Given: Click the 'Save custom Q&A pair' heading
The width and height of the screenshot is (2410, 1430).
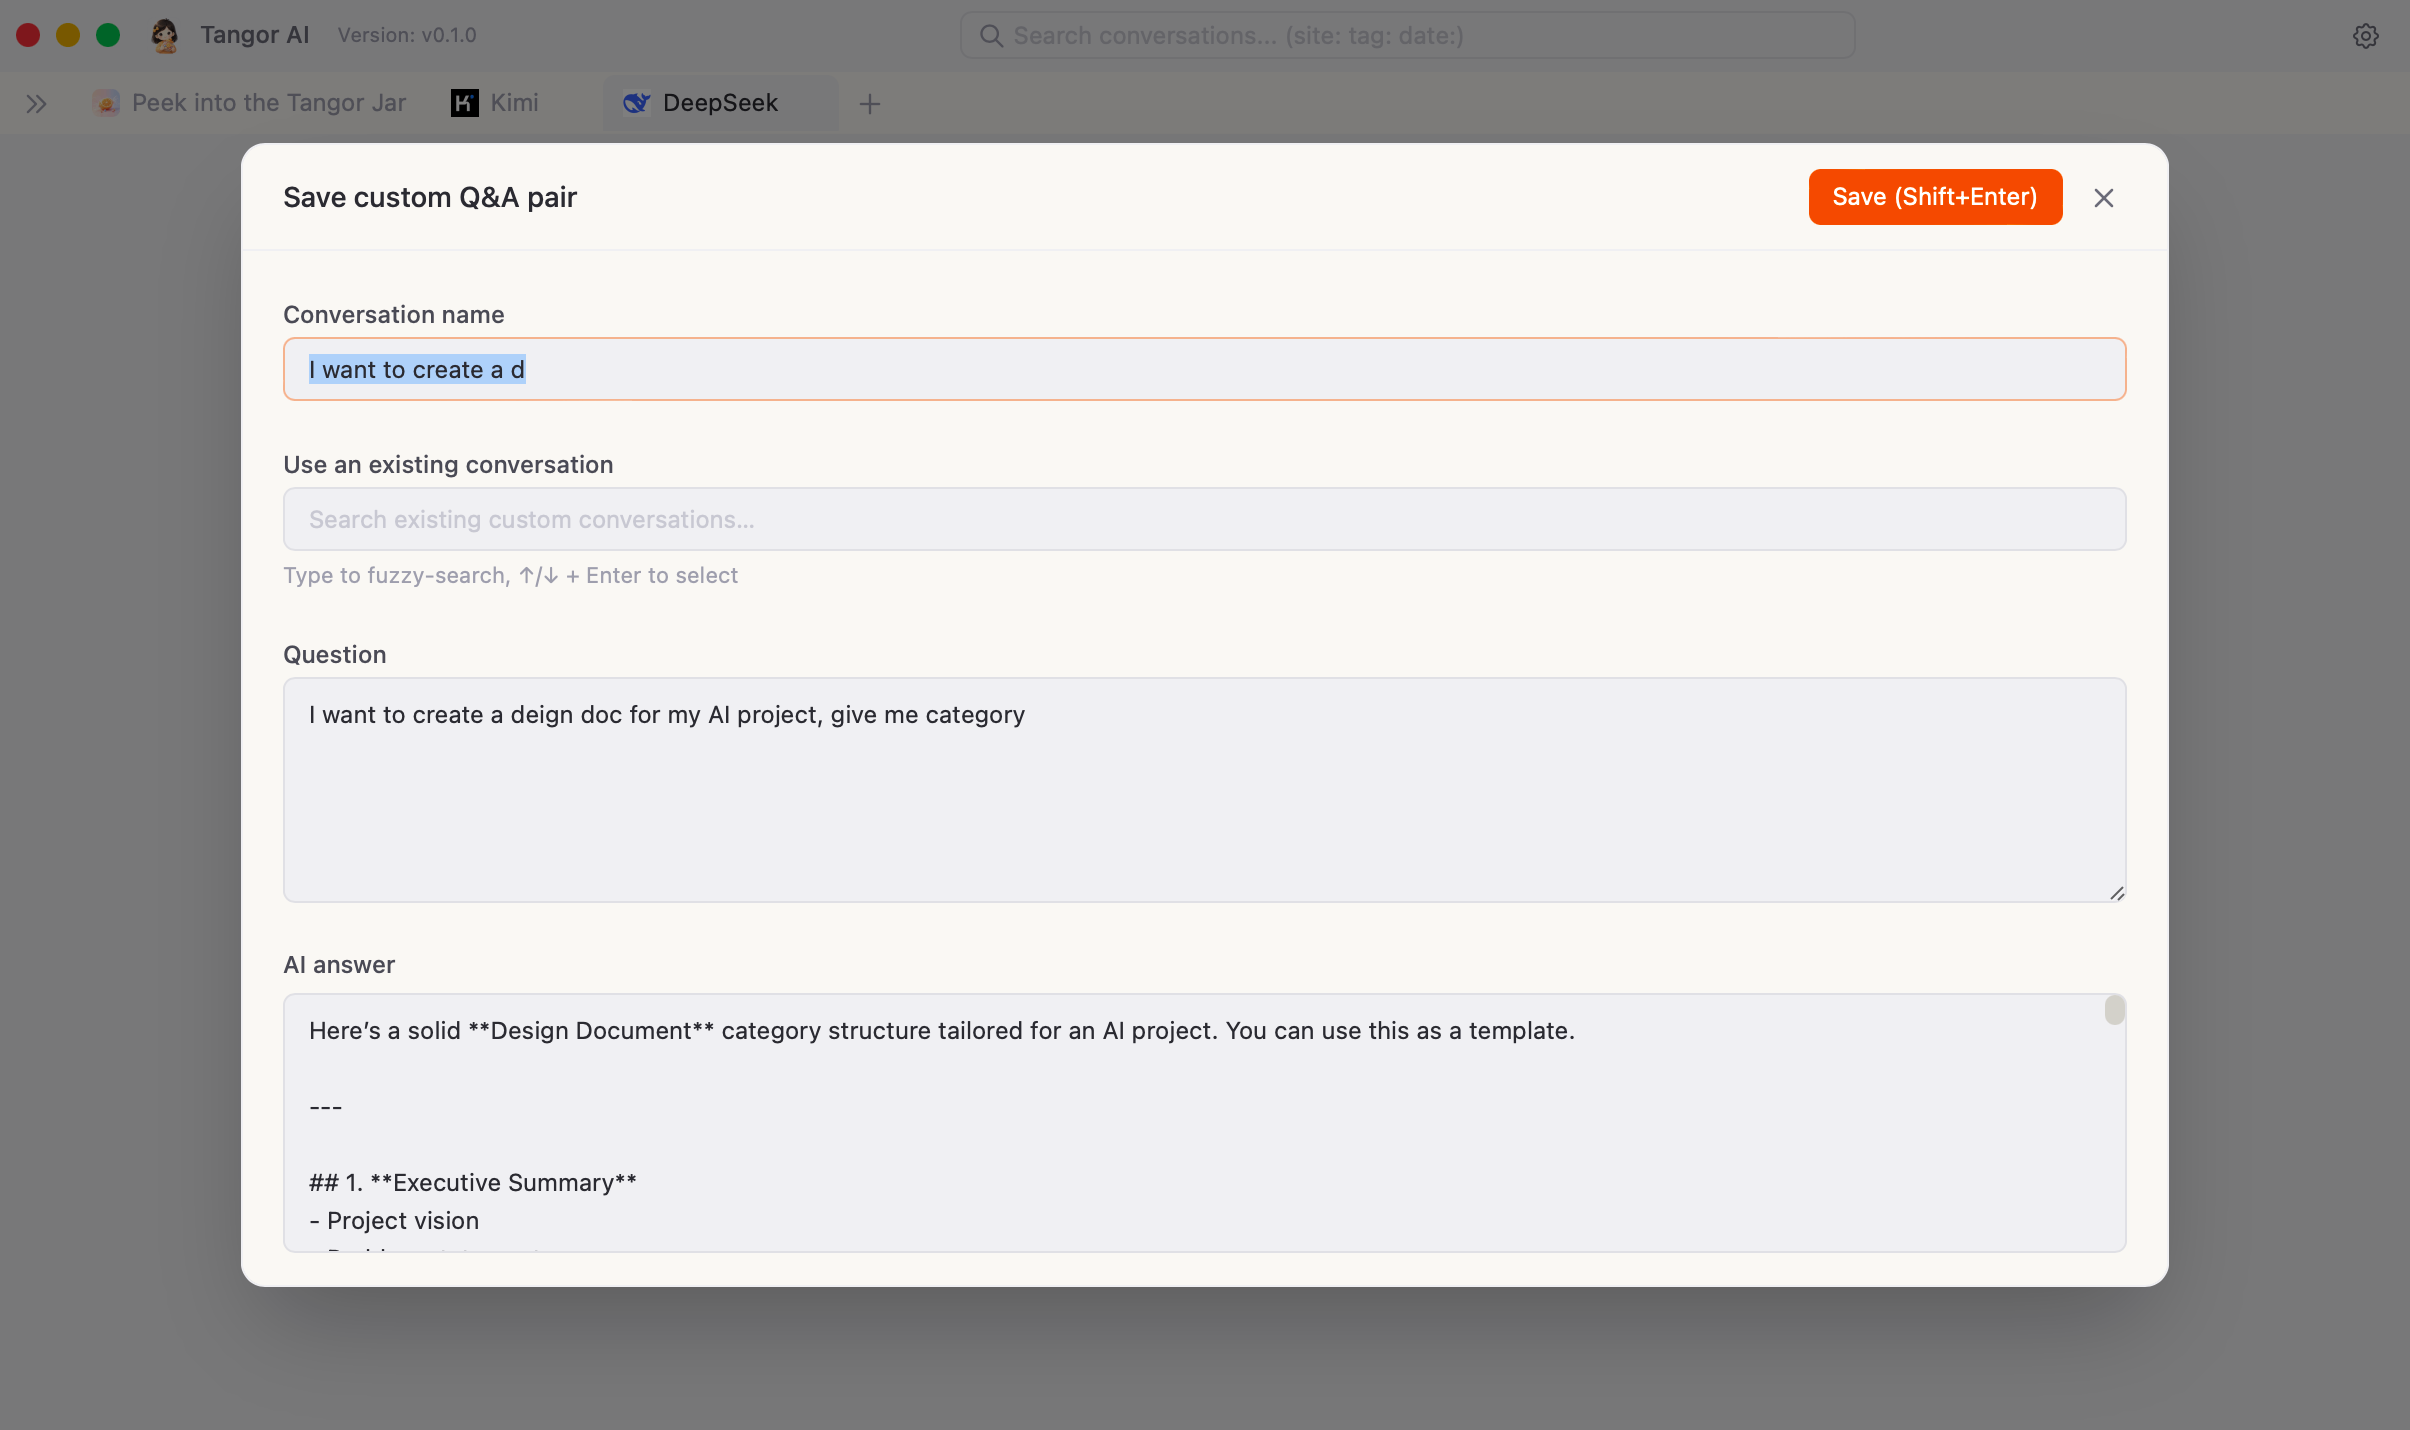Looking at the screenshot, I should coord(430,197).
